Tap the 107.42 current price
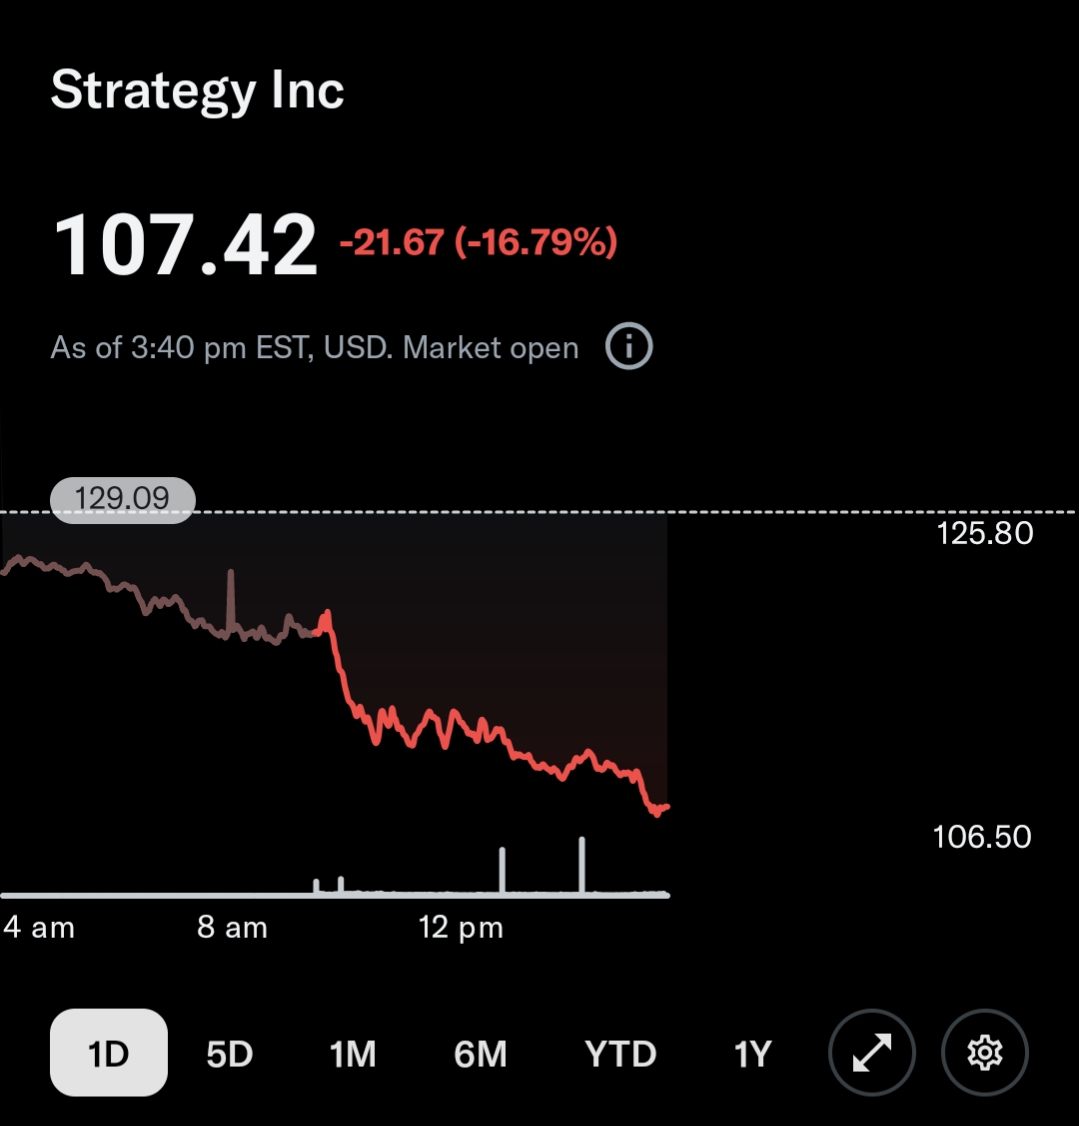Image resolution: width=1079 pixels, height=1126 pixels. [185, 245]
